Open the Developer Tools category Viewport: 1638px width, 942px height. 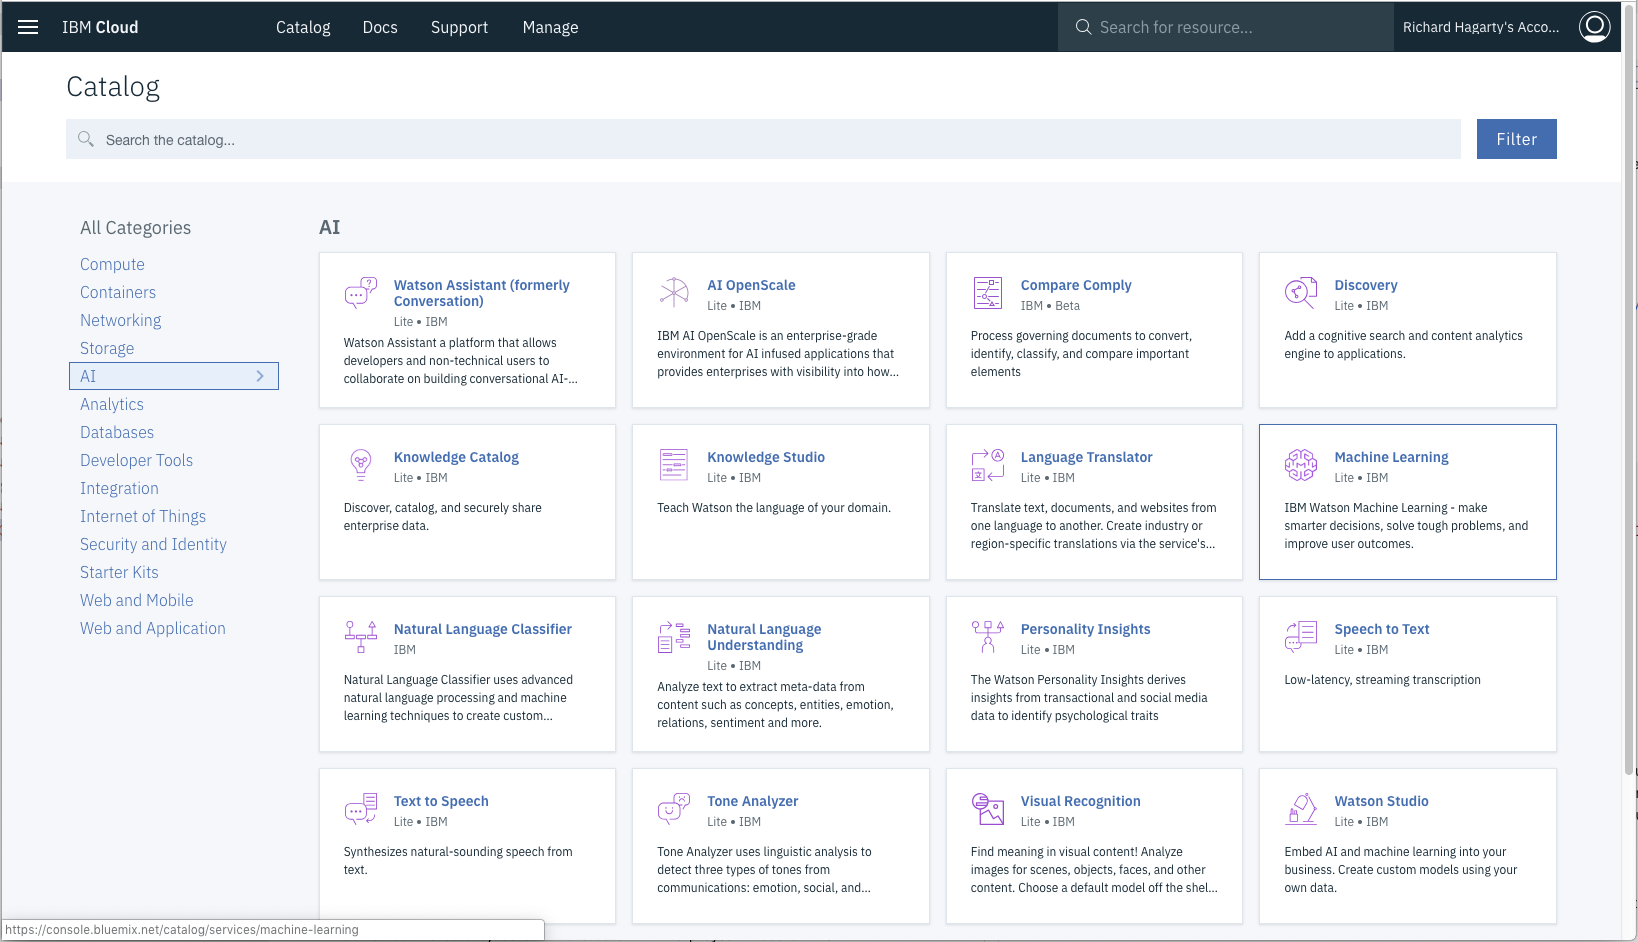(x=136, y=460)
